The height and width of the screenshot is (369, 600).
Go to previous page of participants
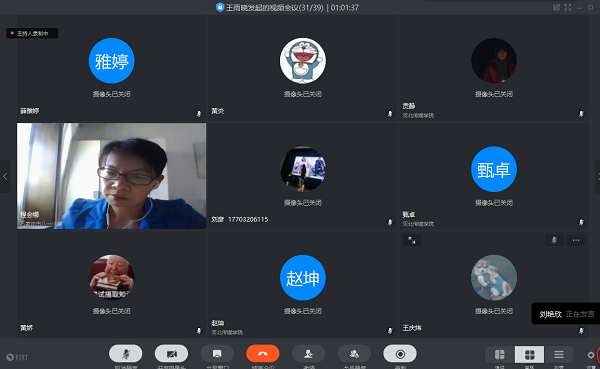pyautogui.click(x=5, y=176)
